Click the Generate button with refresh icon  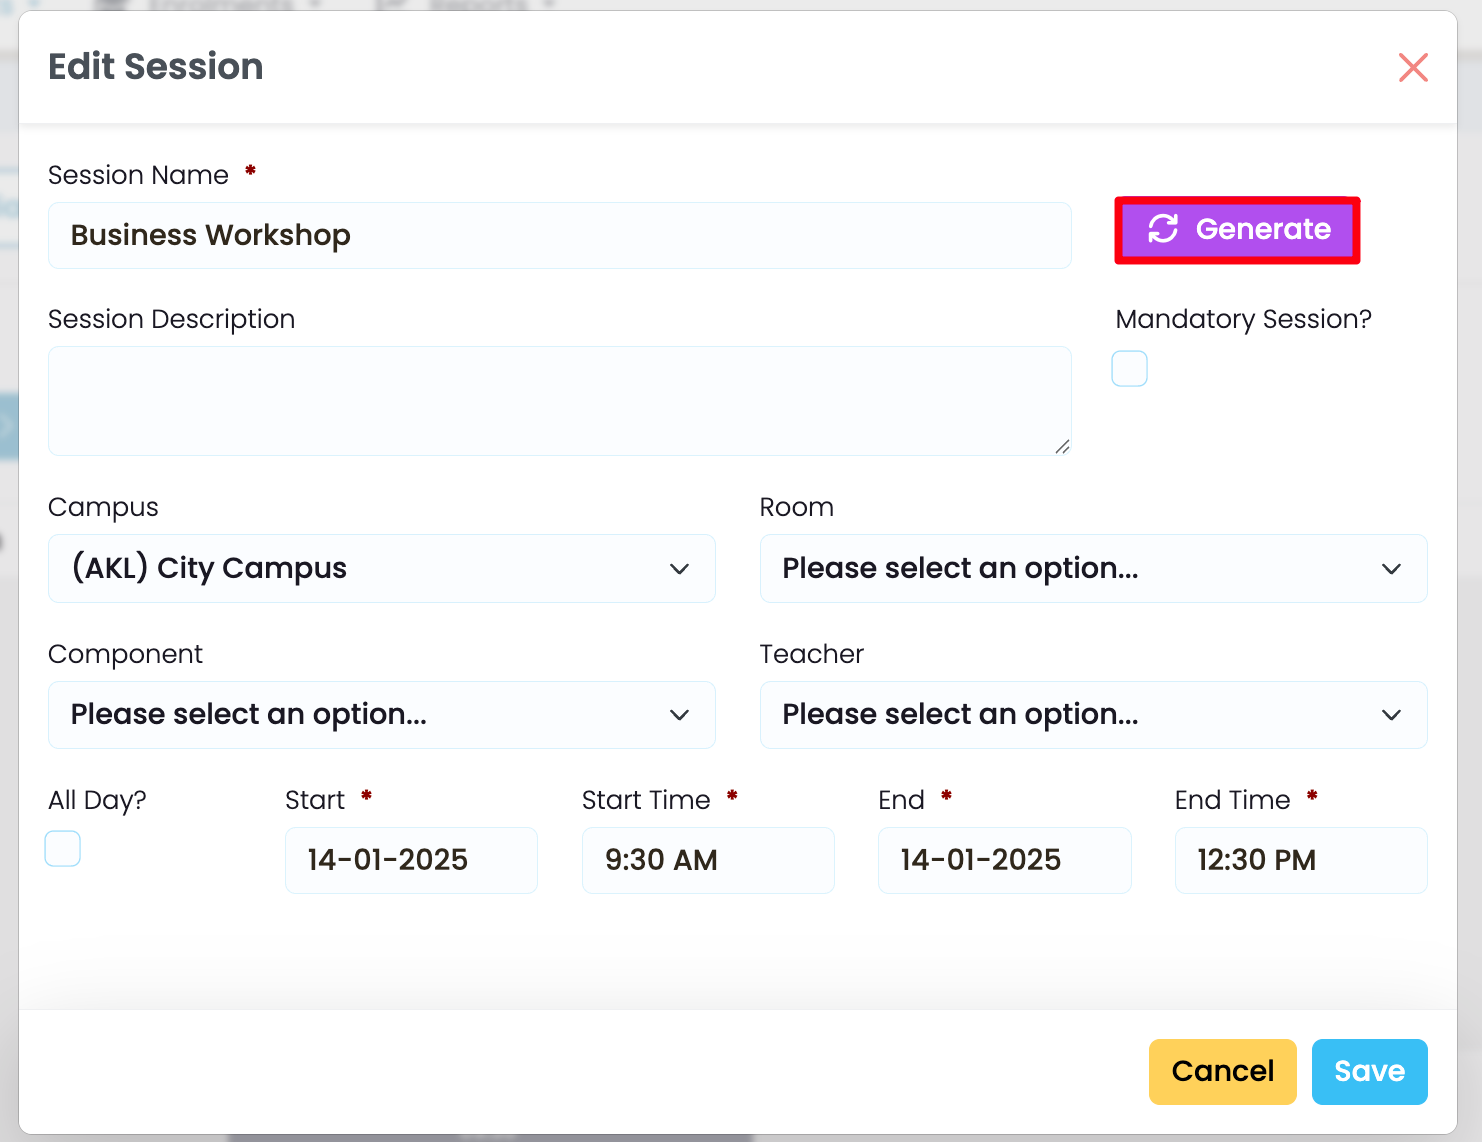click(x=1237, y=230)
